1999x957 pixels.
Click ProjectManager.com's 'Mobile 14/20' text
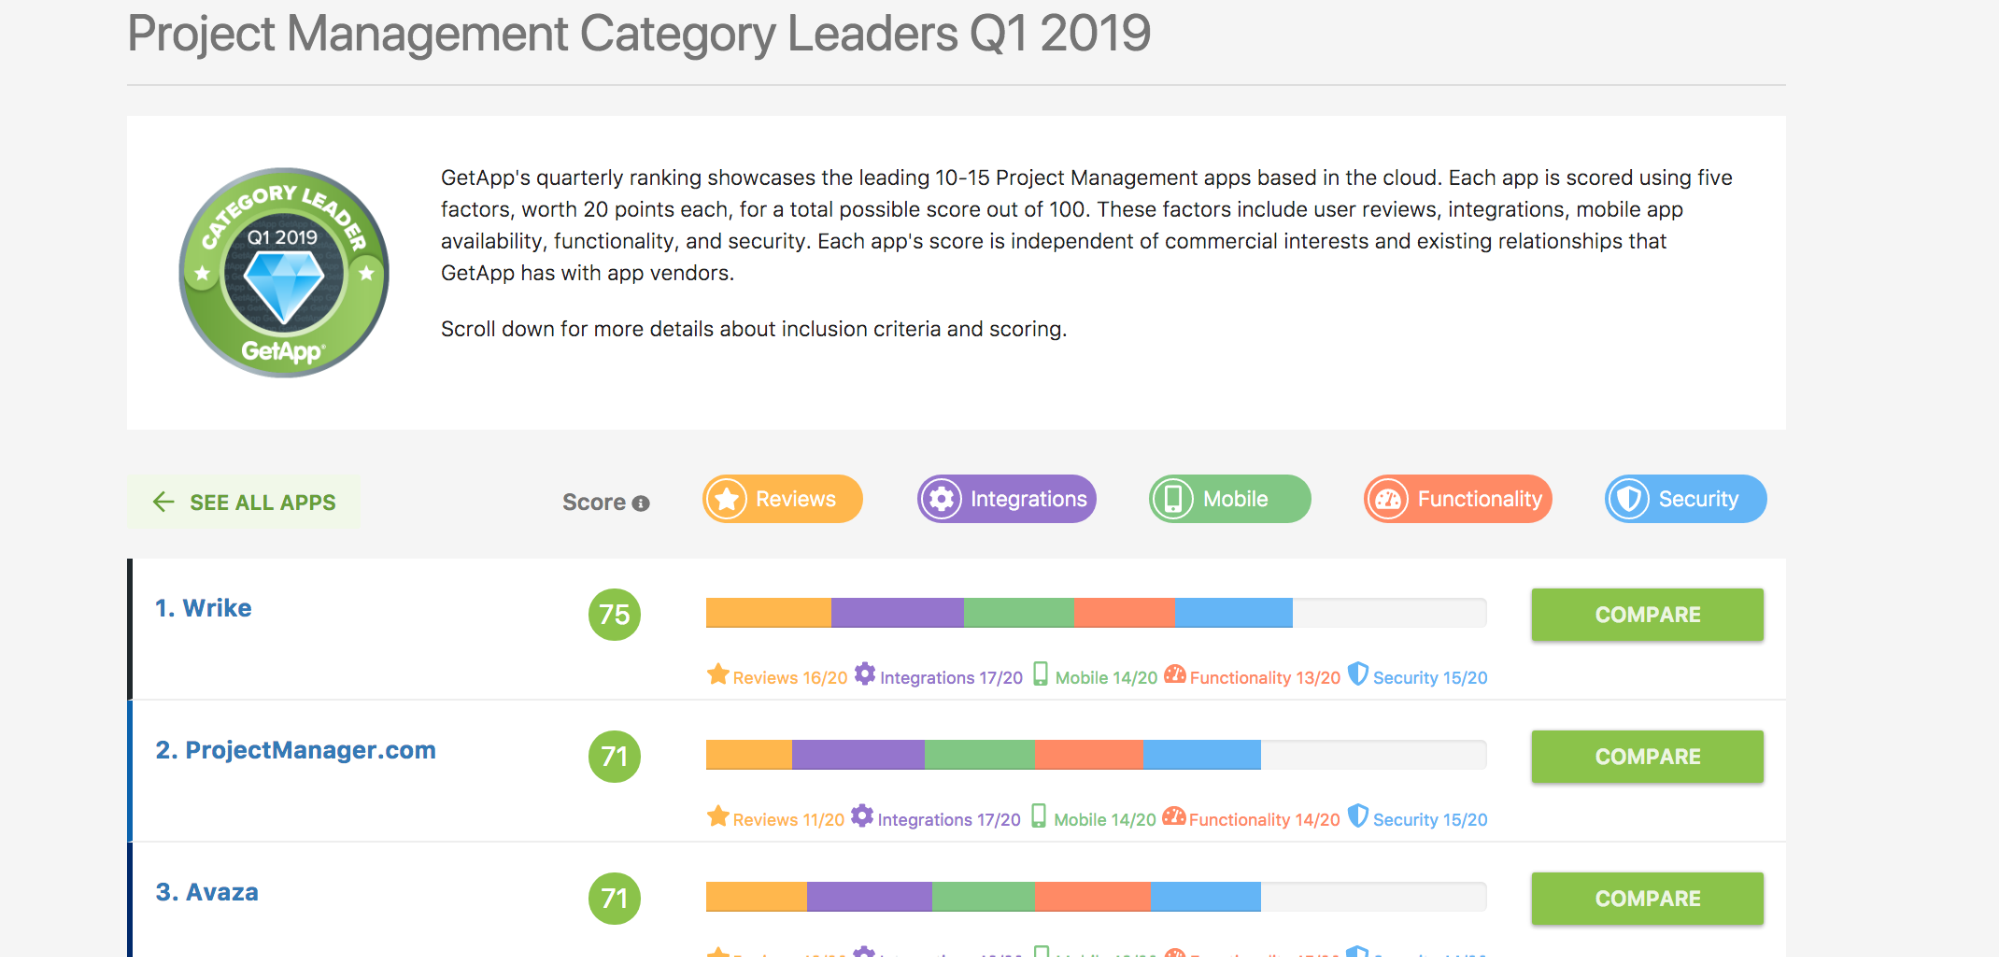coord(1105,820)
